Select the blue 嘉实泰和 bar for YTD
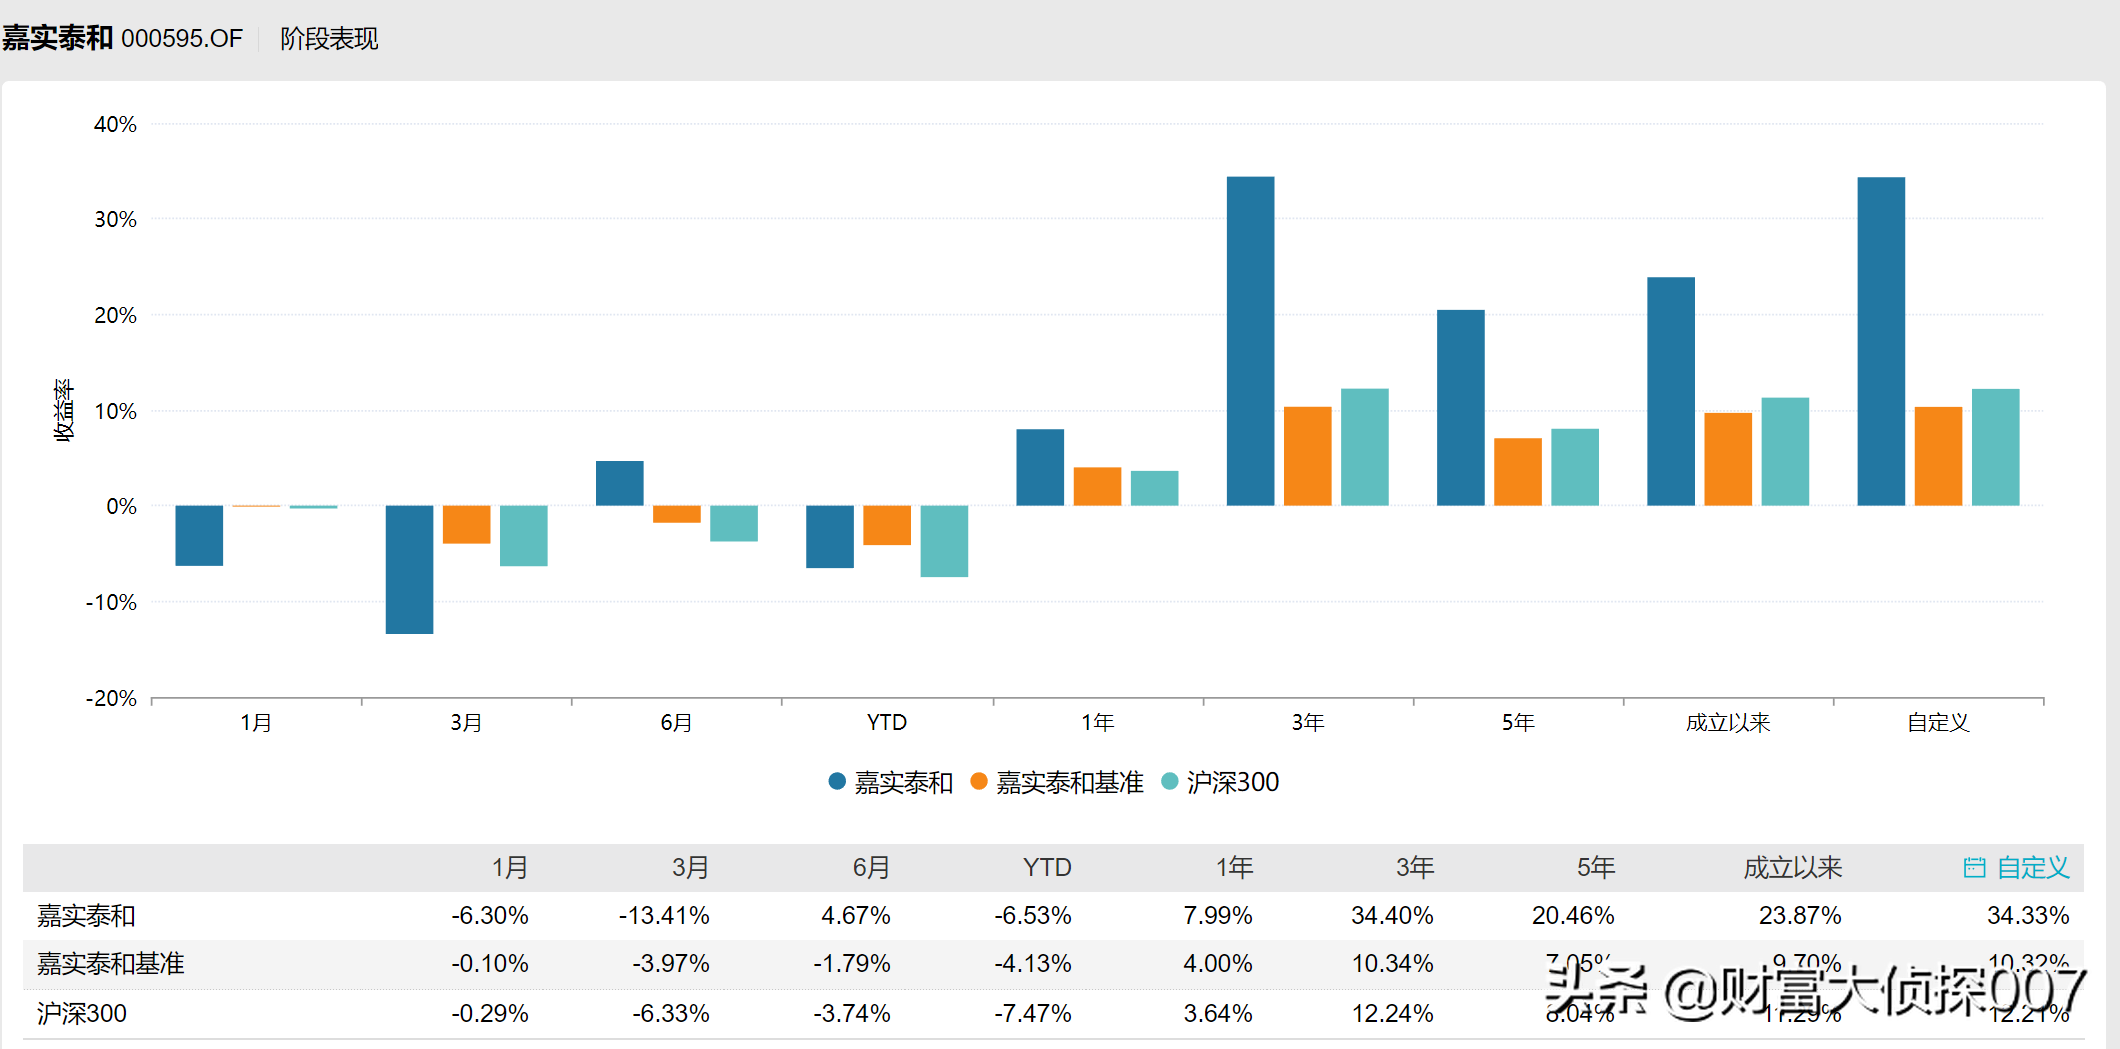This screenshot has width=2120, height=1049. (830, 537)
